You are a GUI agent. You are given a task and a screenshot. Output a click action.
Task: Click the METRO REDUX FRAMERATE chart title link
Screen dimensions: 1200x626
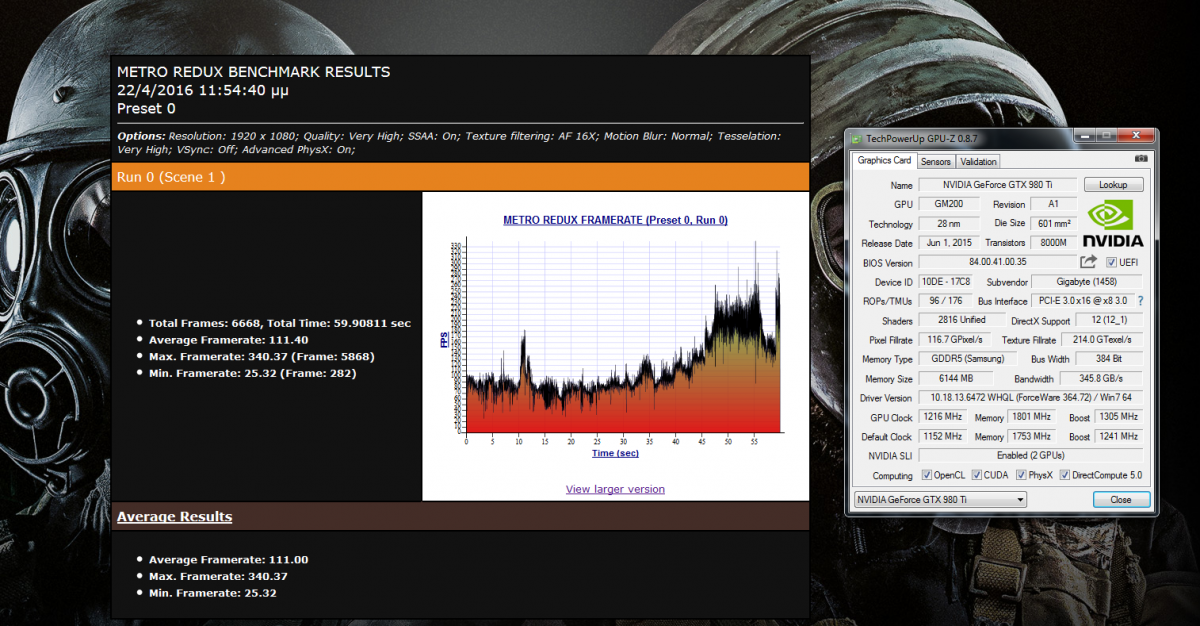pyautogui.click(x=615, y=220)
